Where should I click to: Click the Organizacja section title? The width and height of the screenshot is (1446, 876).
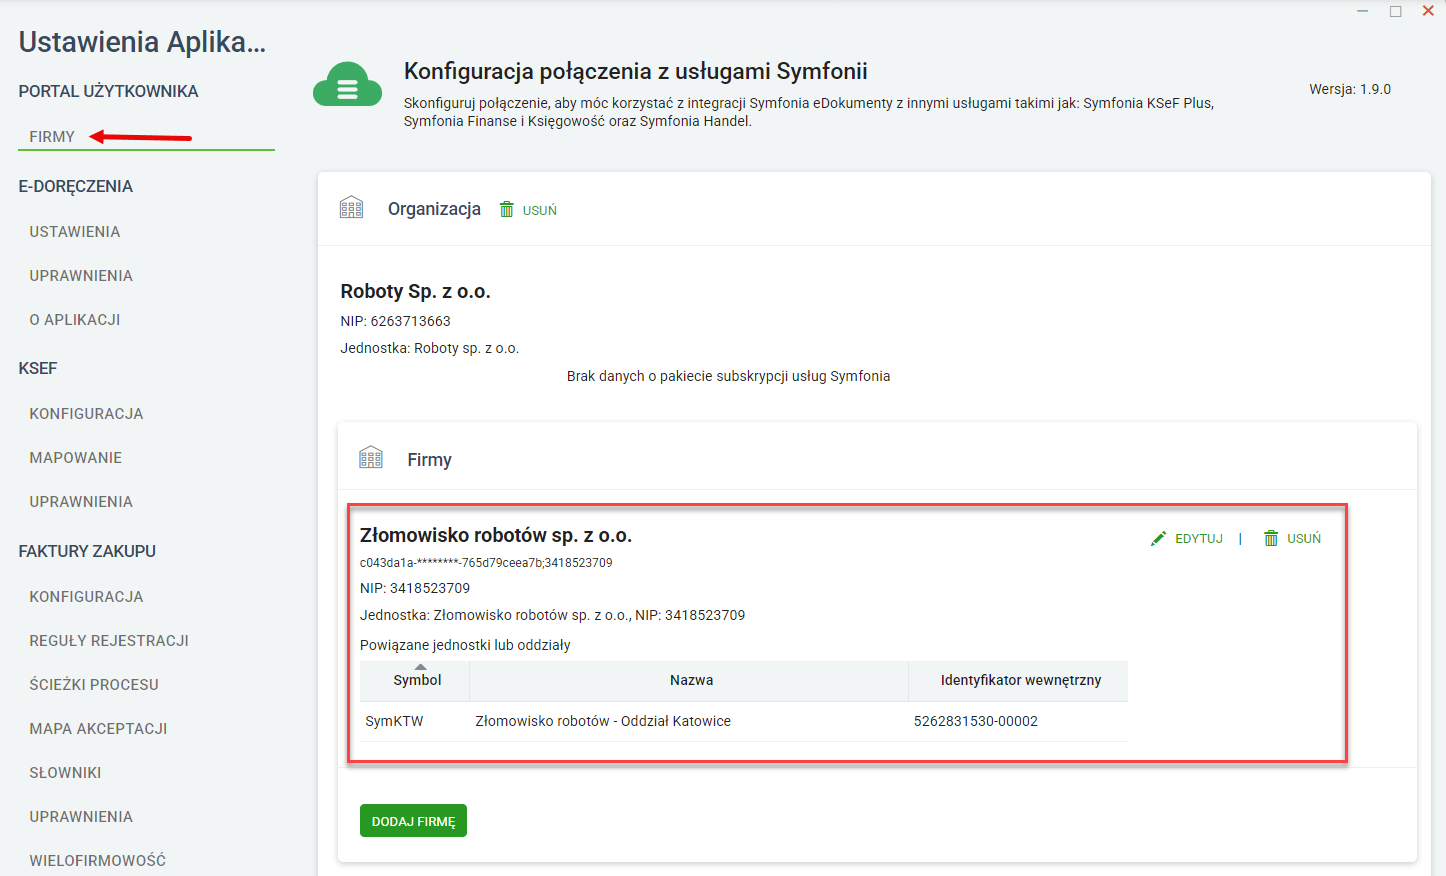tap(434, 209)
